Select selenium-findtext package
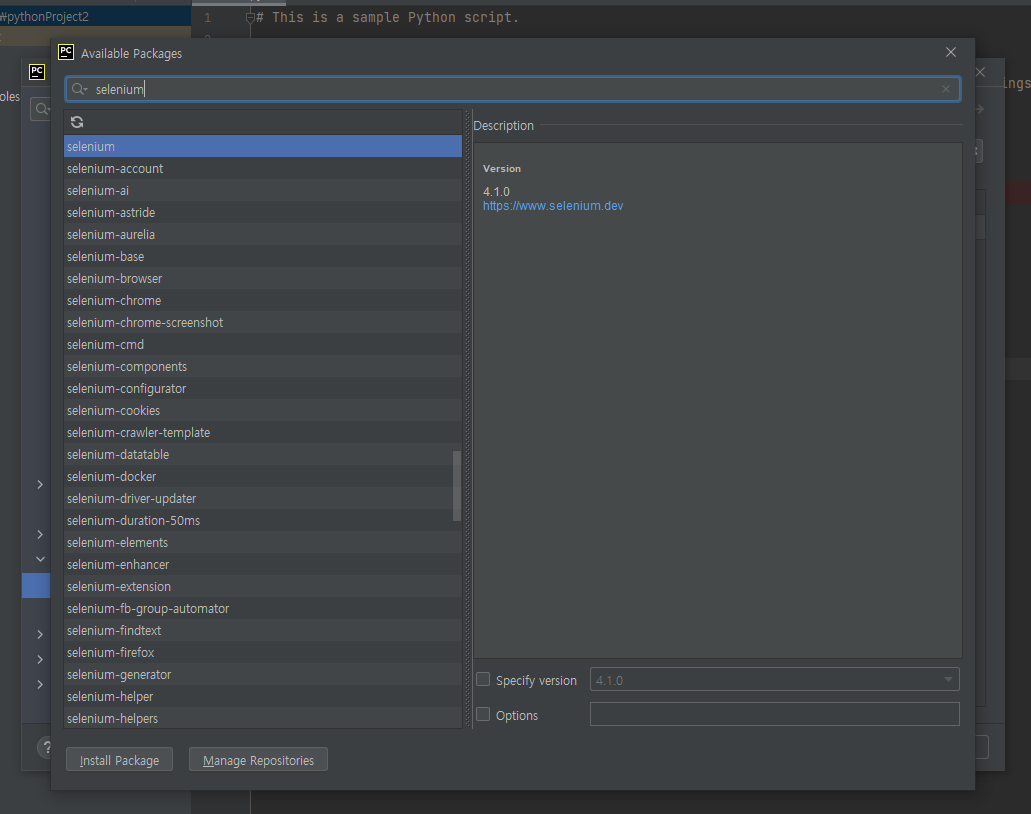1031x814 pixels. (x=263, y=631)
